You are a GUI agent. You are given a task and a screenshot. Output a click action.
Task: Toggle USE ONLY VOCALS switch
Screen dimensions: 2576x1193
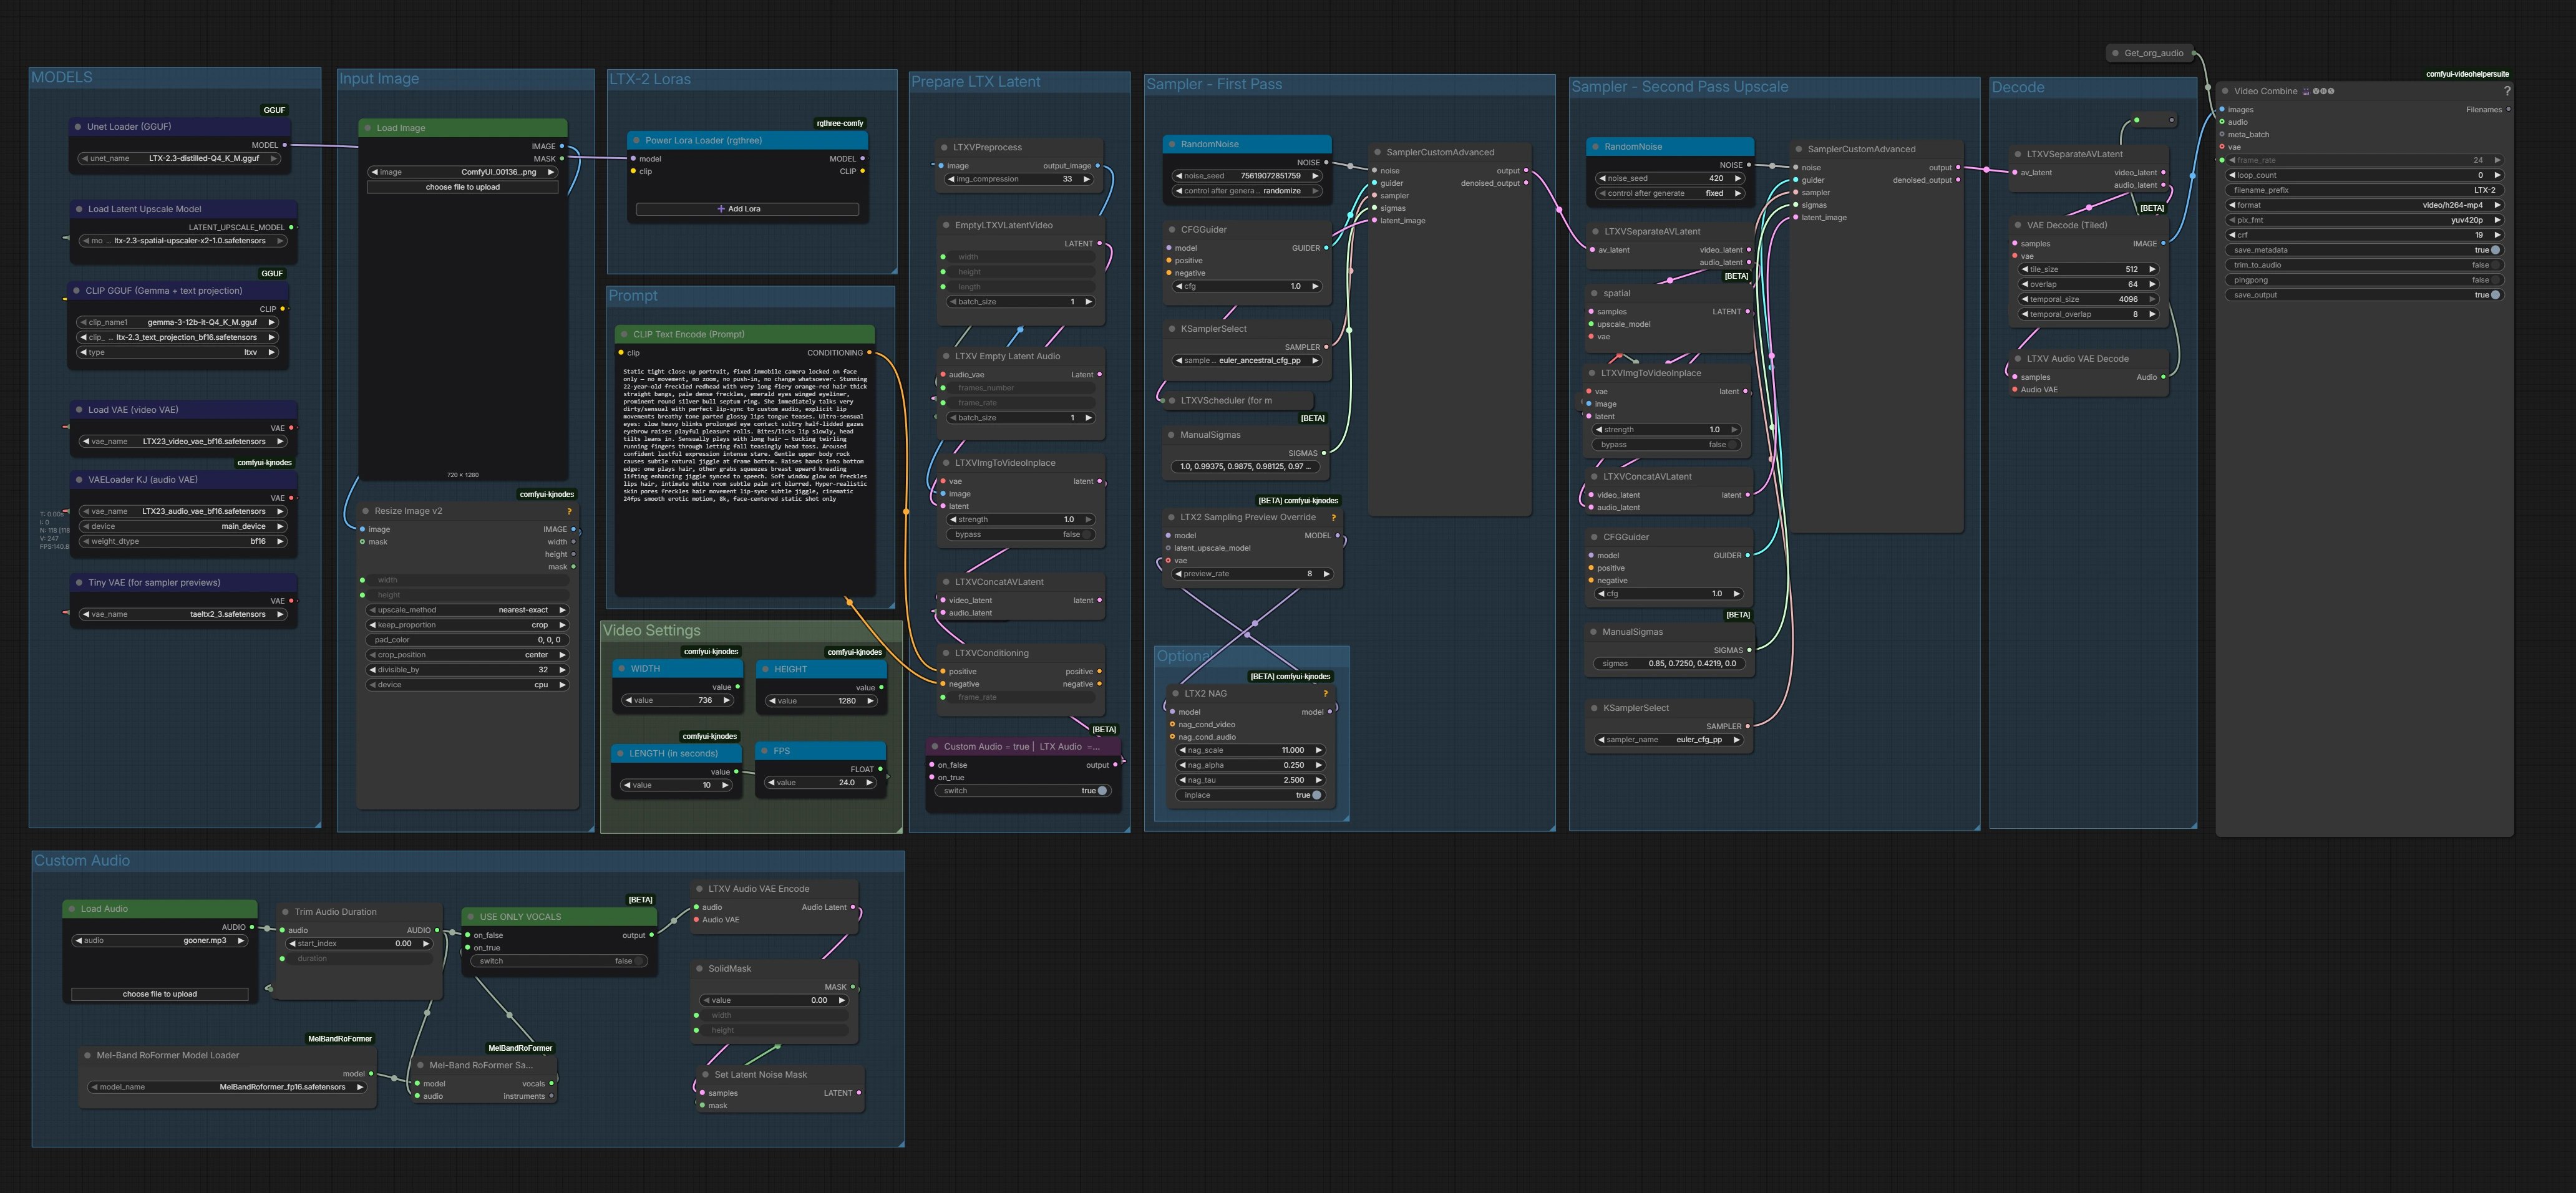639,961
